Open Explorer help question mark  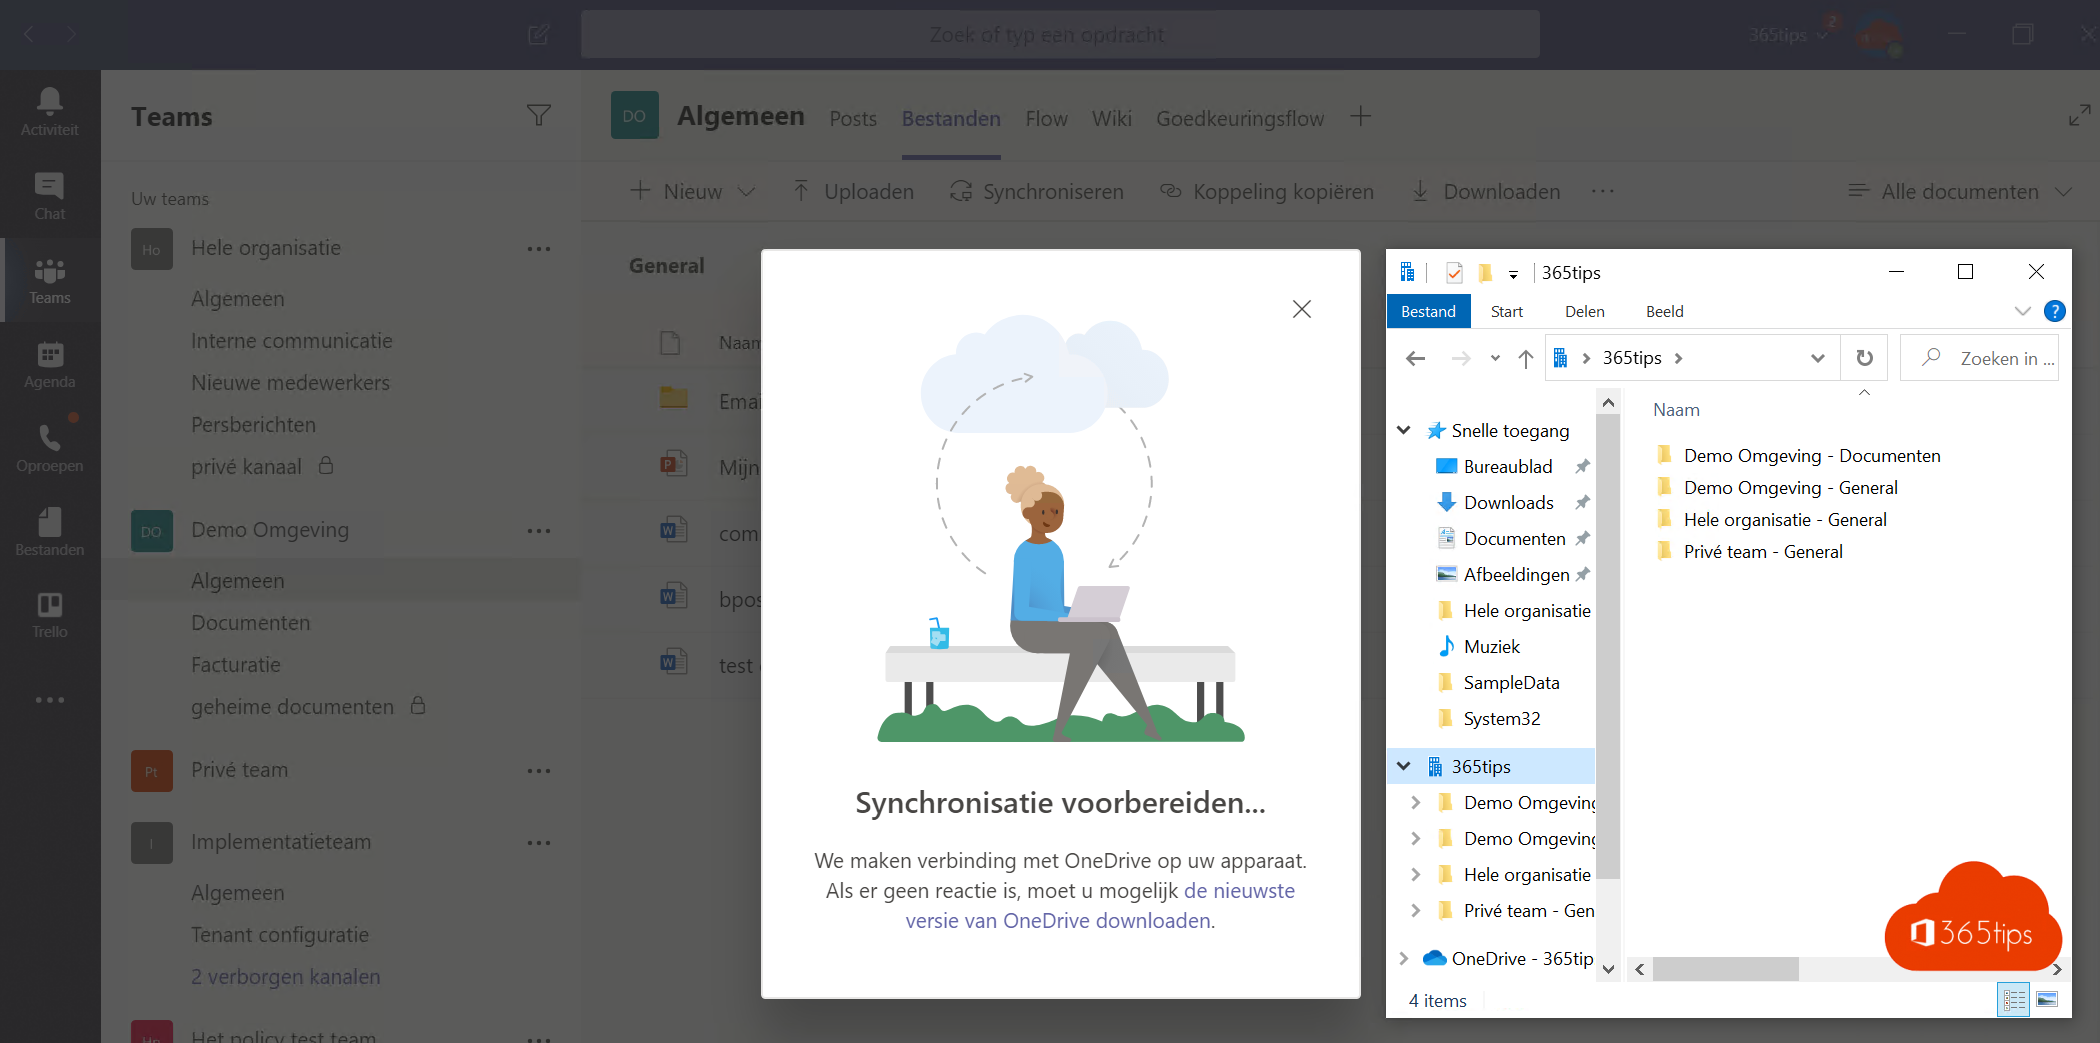[x=2055, y=311]
